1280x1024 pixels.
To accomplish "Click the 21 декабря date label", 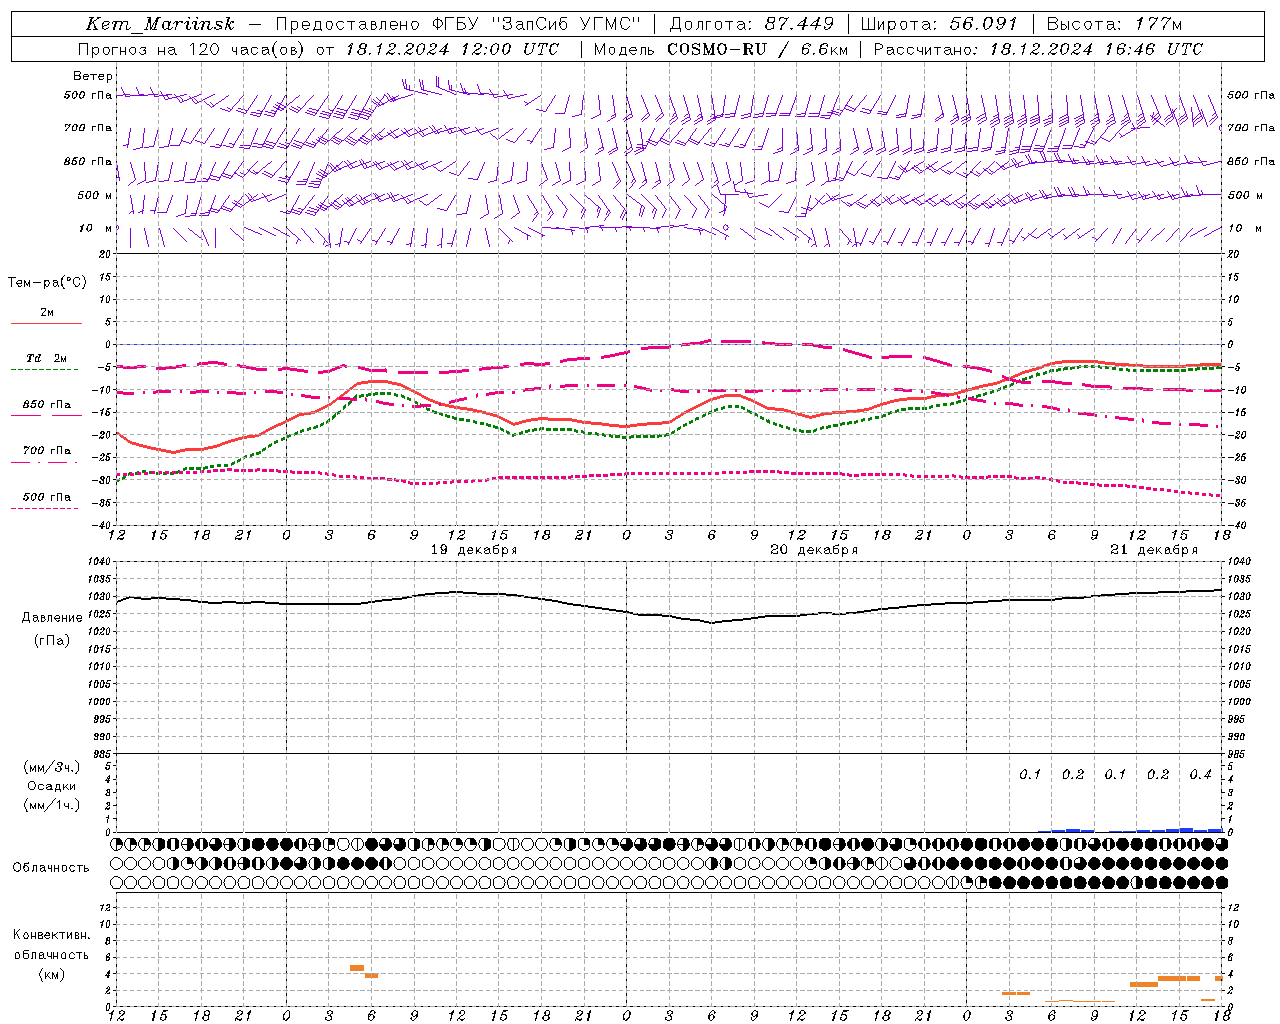I will tap(1154, 550).
